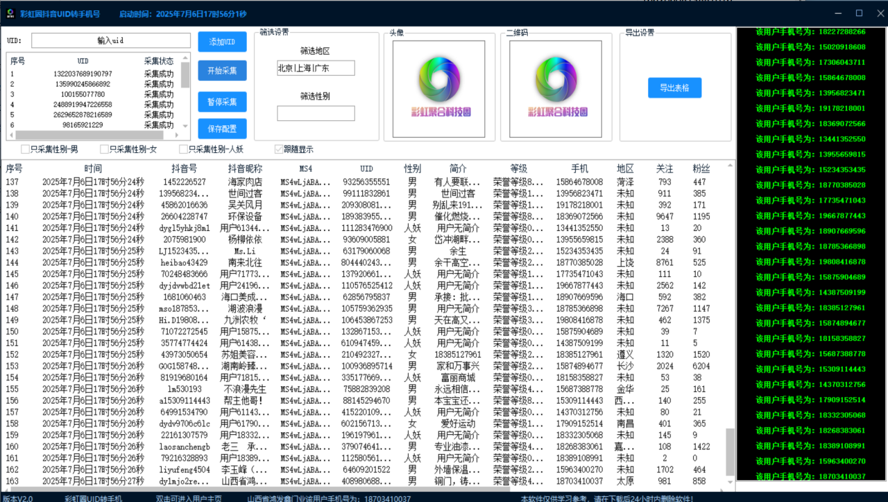Check the 只采集性别-人妖 option
Screen dimensions: 889x502
click(184, 149)
